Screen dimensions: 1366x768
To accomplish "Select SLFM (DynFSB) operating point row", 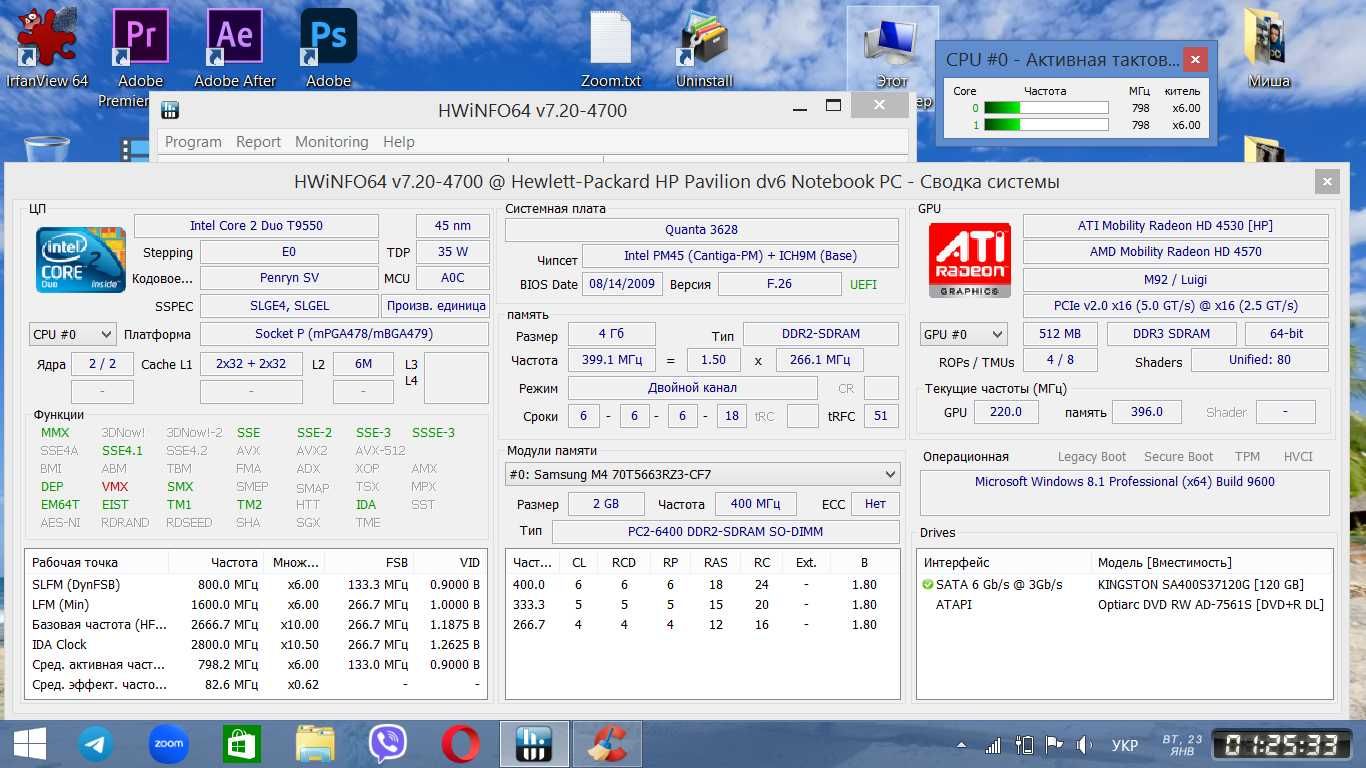I will 257,584.
